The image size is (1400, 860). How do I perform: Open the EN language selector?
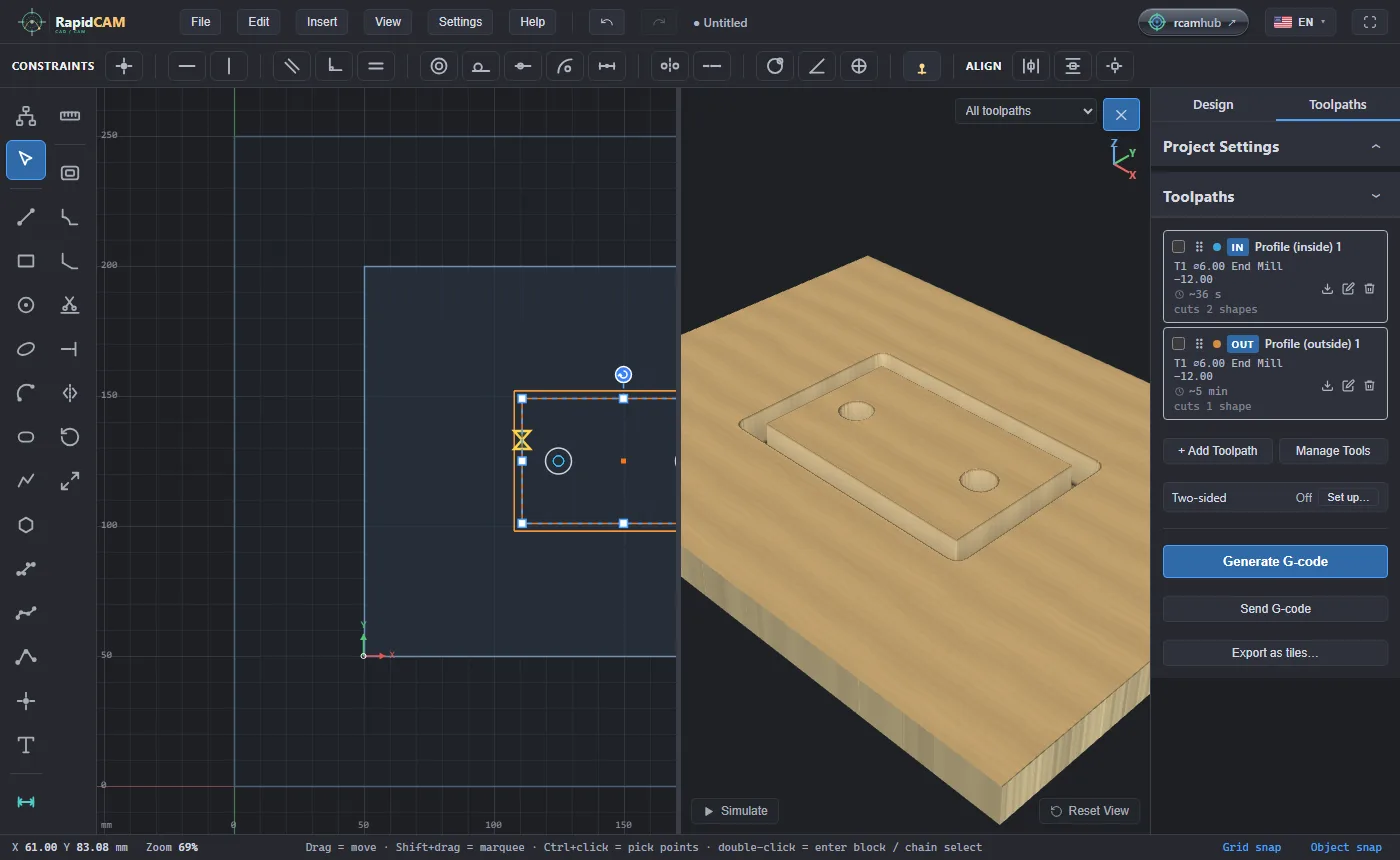[1300, 22]
